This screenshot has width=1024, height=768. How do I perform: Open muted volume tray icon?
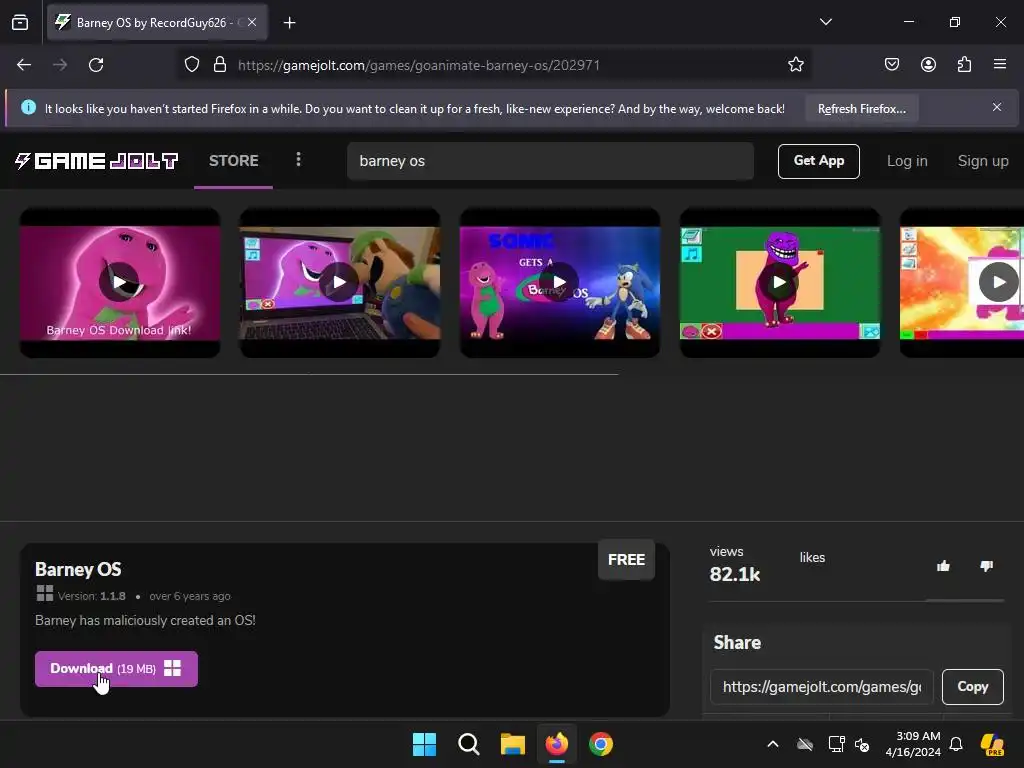pyautogui.click(x=862, y=744)
